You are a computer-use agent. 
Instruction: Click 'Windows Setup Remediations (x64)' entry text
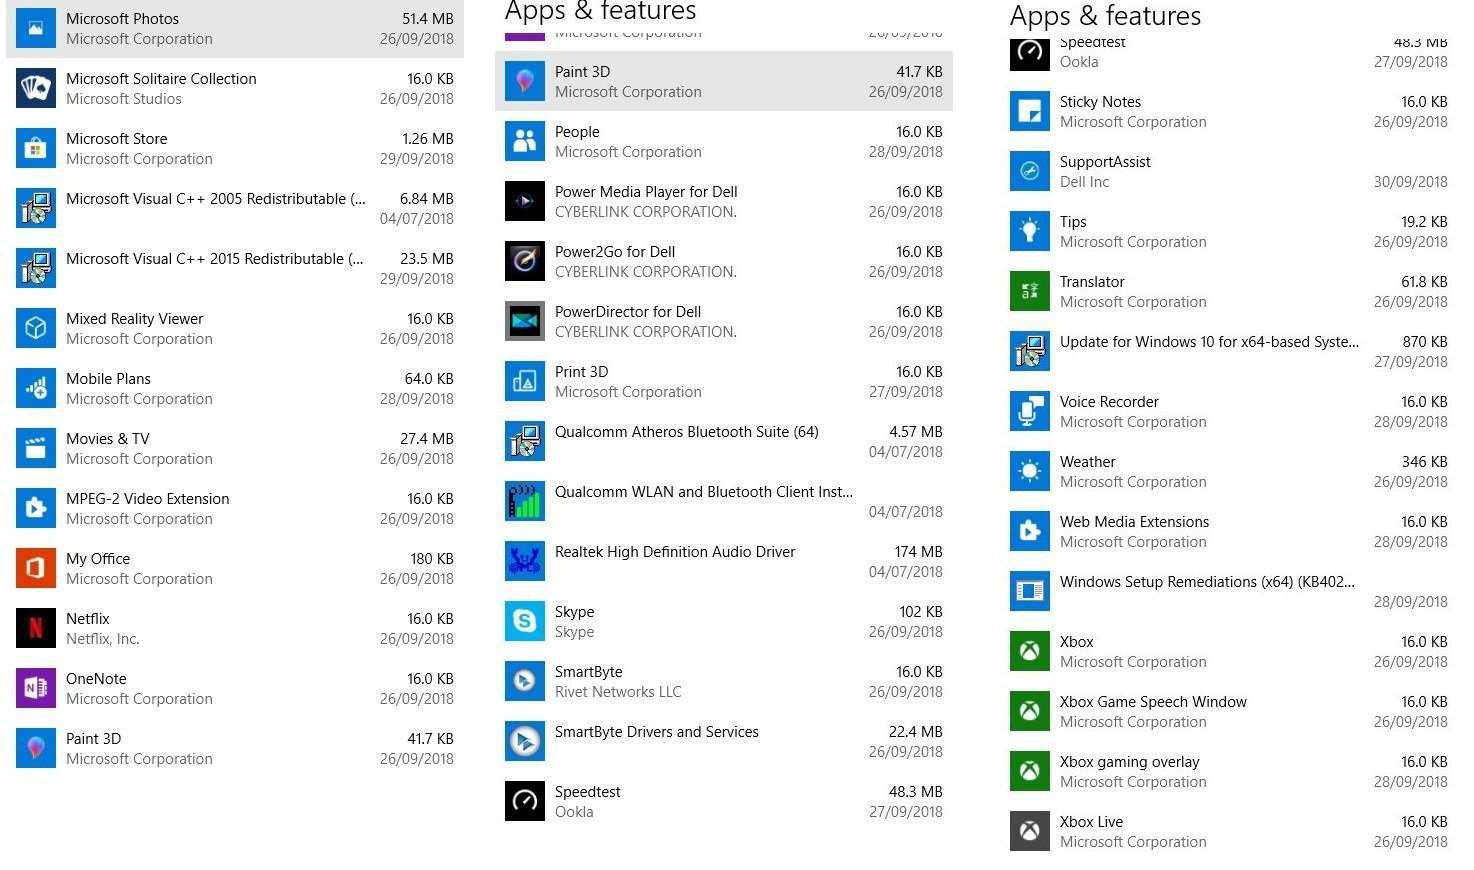point(1207,581)
